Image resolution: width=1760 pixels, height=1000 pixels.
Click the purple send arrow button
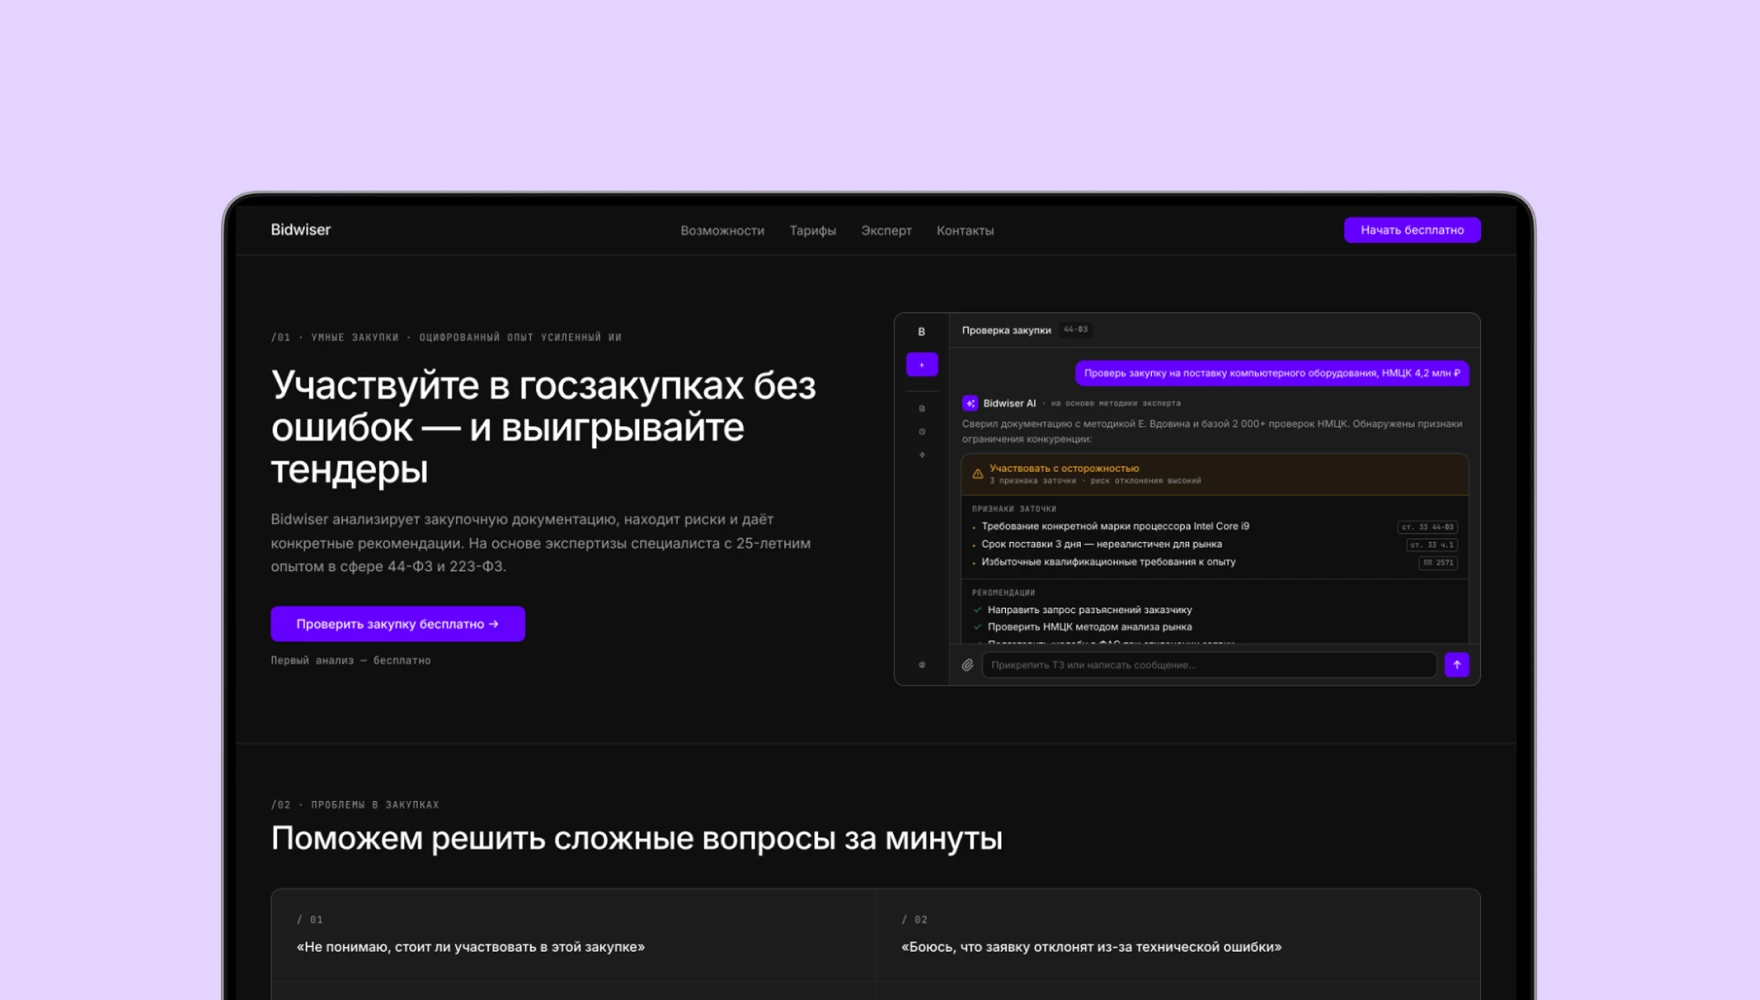[x=1457, y=665]
